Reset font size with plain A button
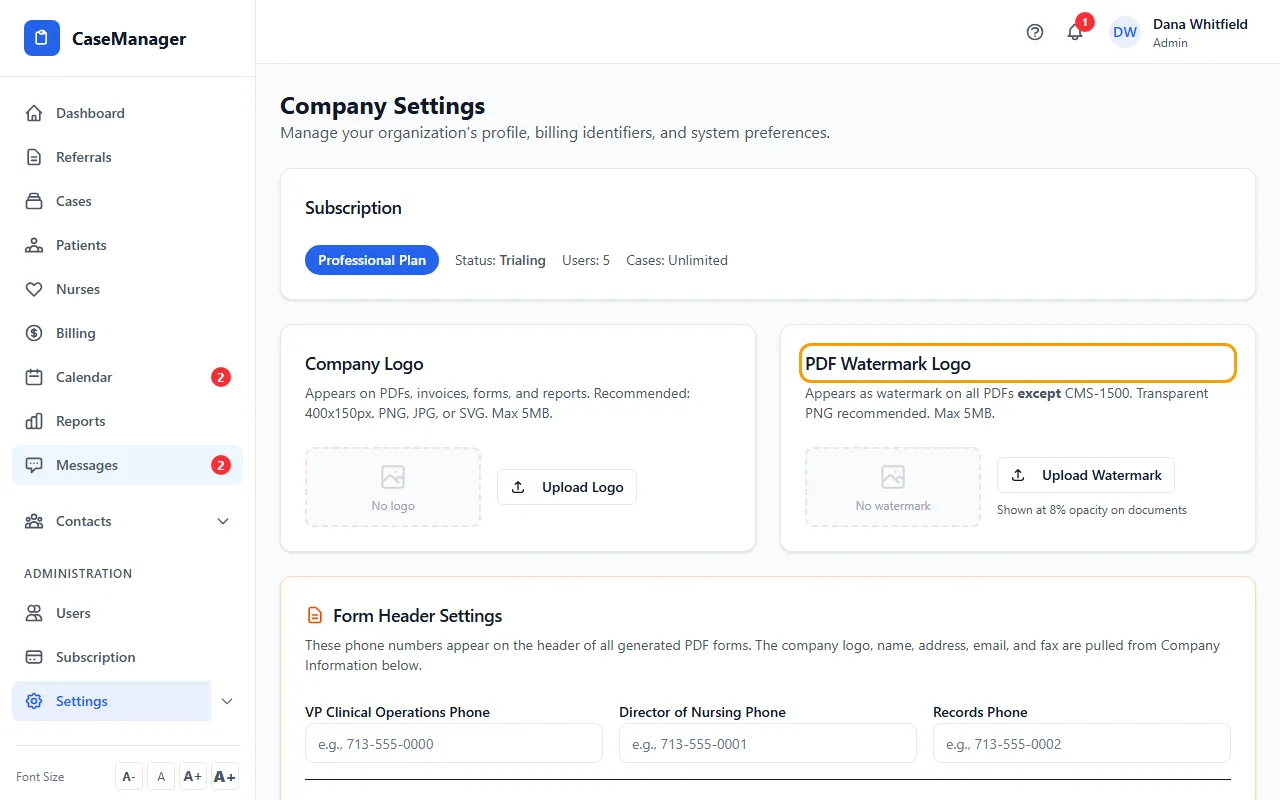The height and width of the screenshot is (800, 1280). (x=161, y=777)
